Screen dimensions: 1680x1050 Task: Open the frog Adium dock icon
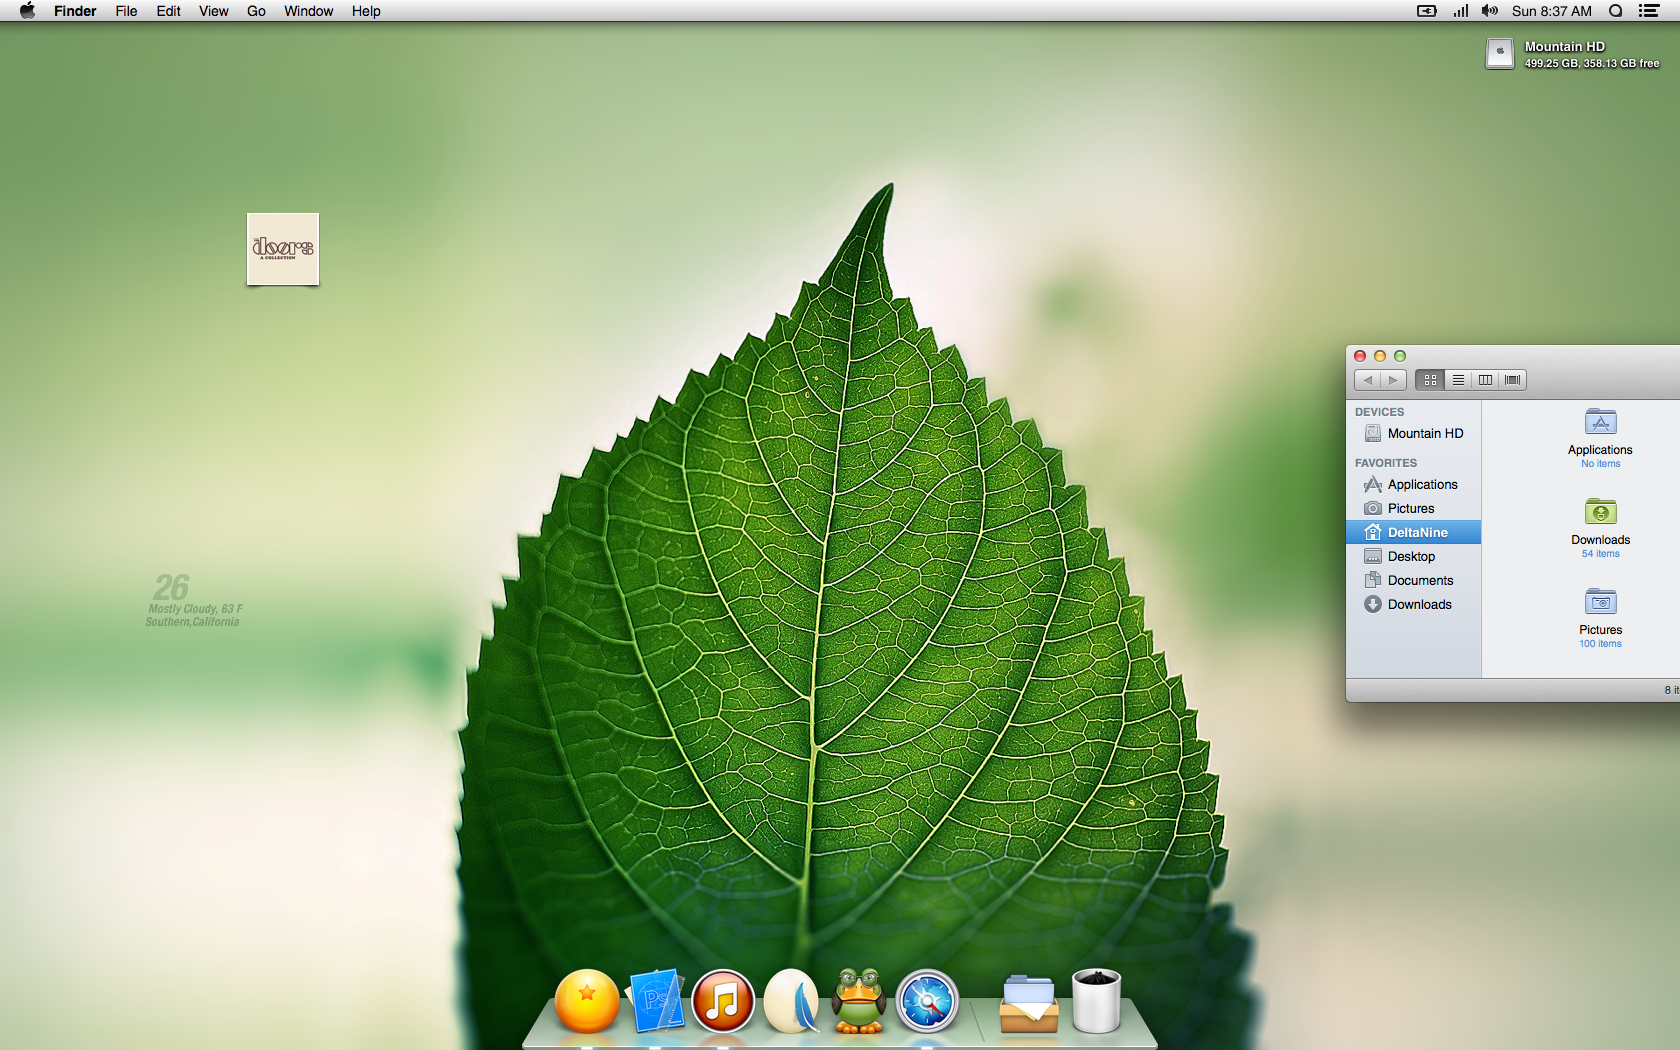tap(859, 1001)
